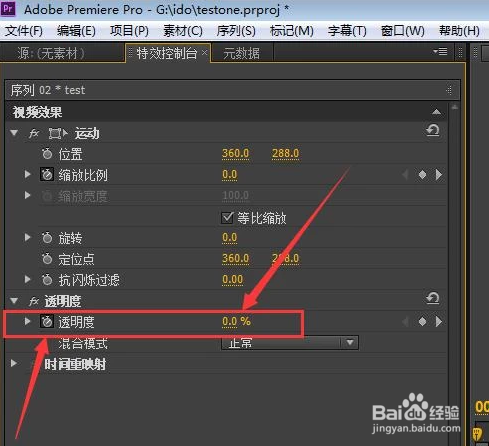Expand the 透明度 property row
489x446 pixels.
(x=28, y=321)
